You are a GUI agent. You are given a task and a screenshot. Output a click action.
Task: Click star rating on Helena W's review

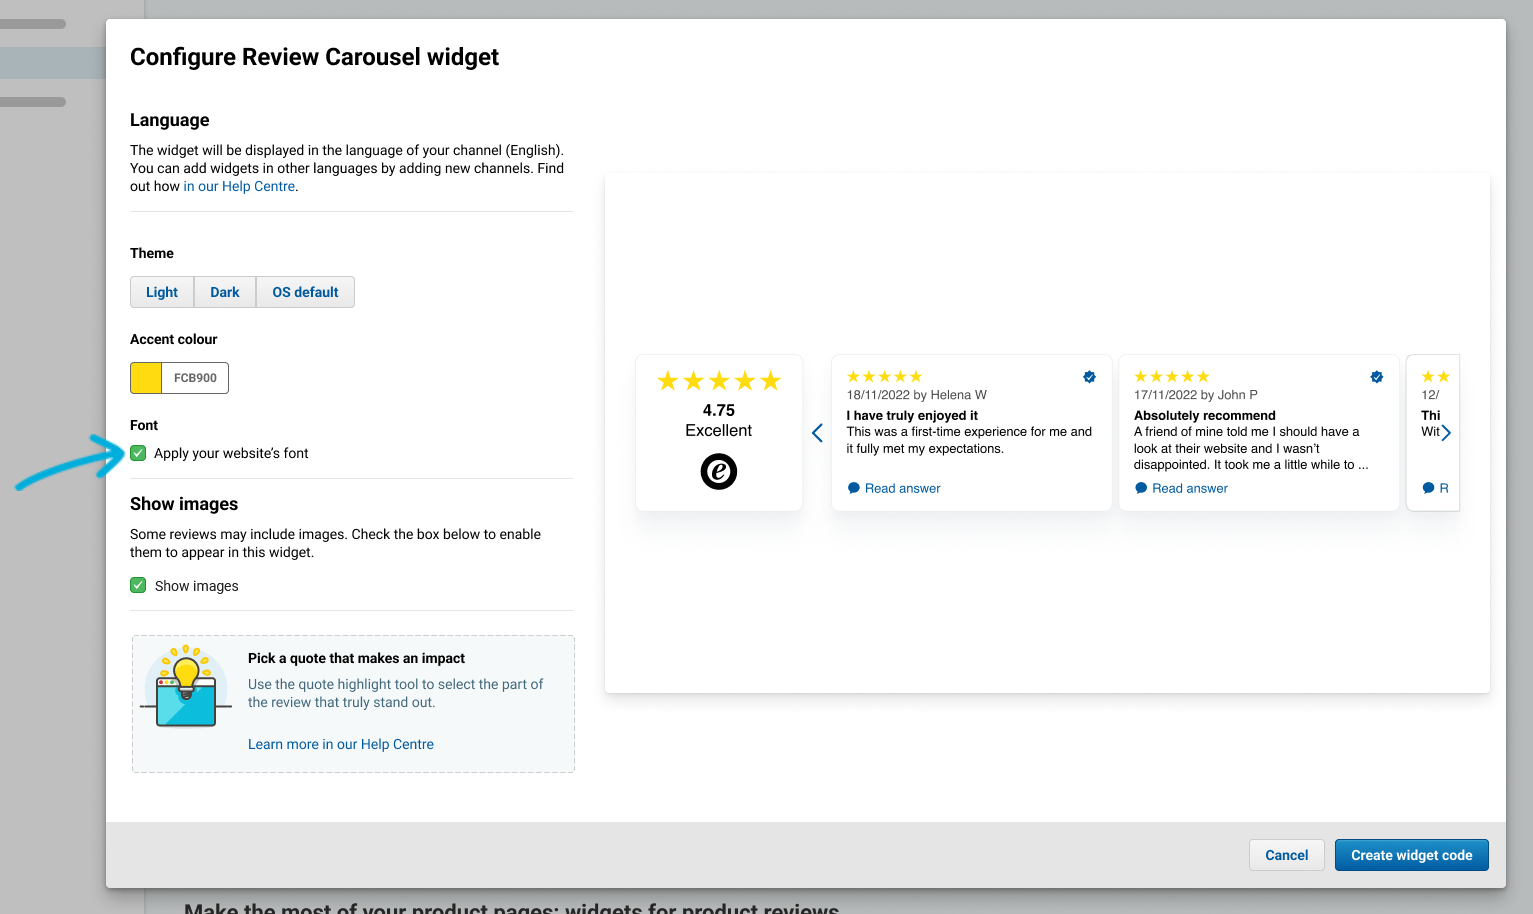coord(884,377)
